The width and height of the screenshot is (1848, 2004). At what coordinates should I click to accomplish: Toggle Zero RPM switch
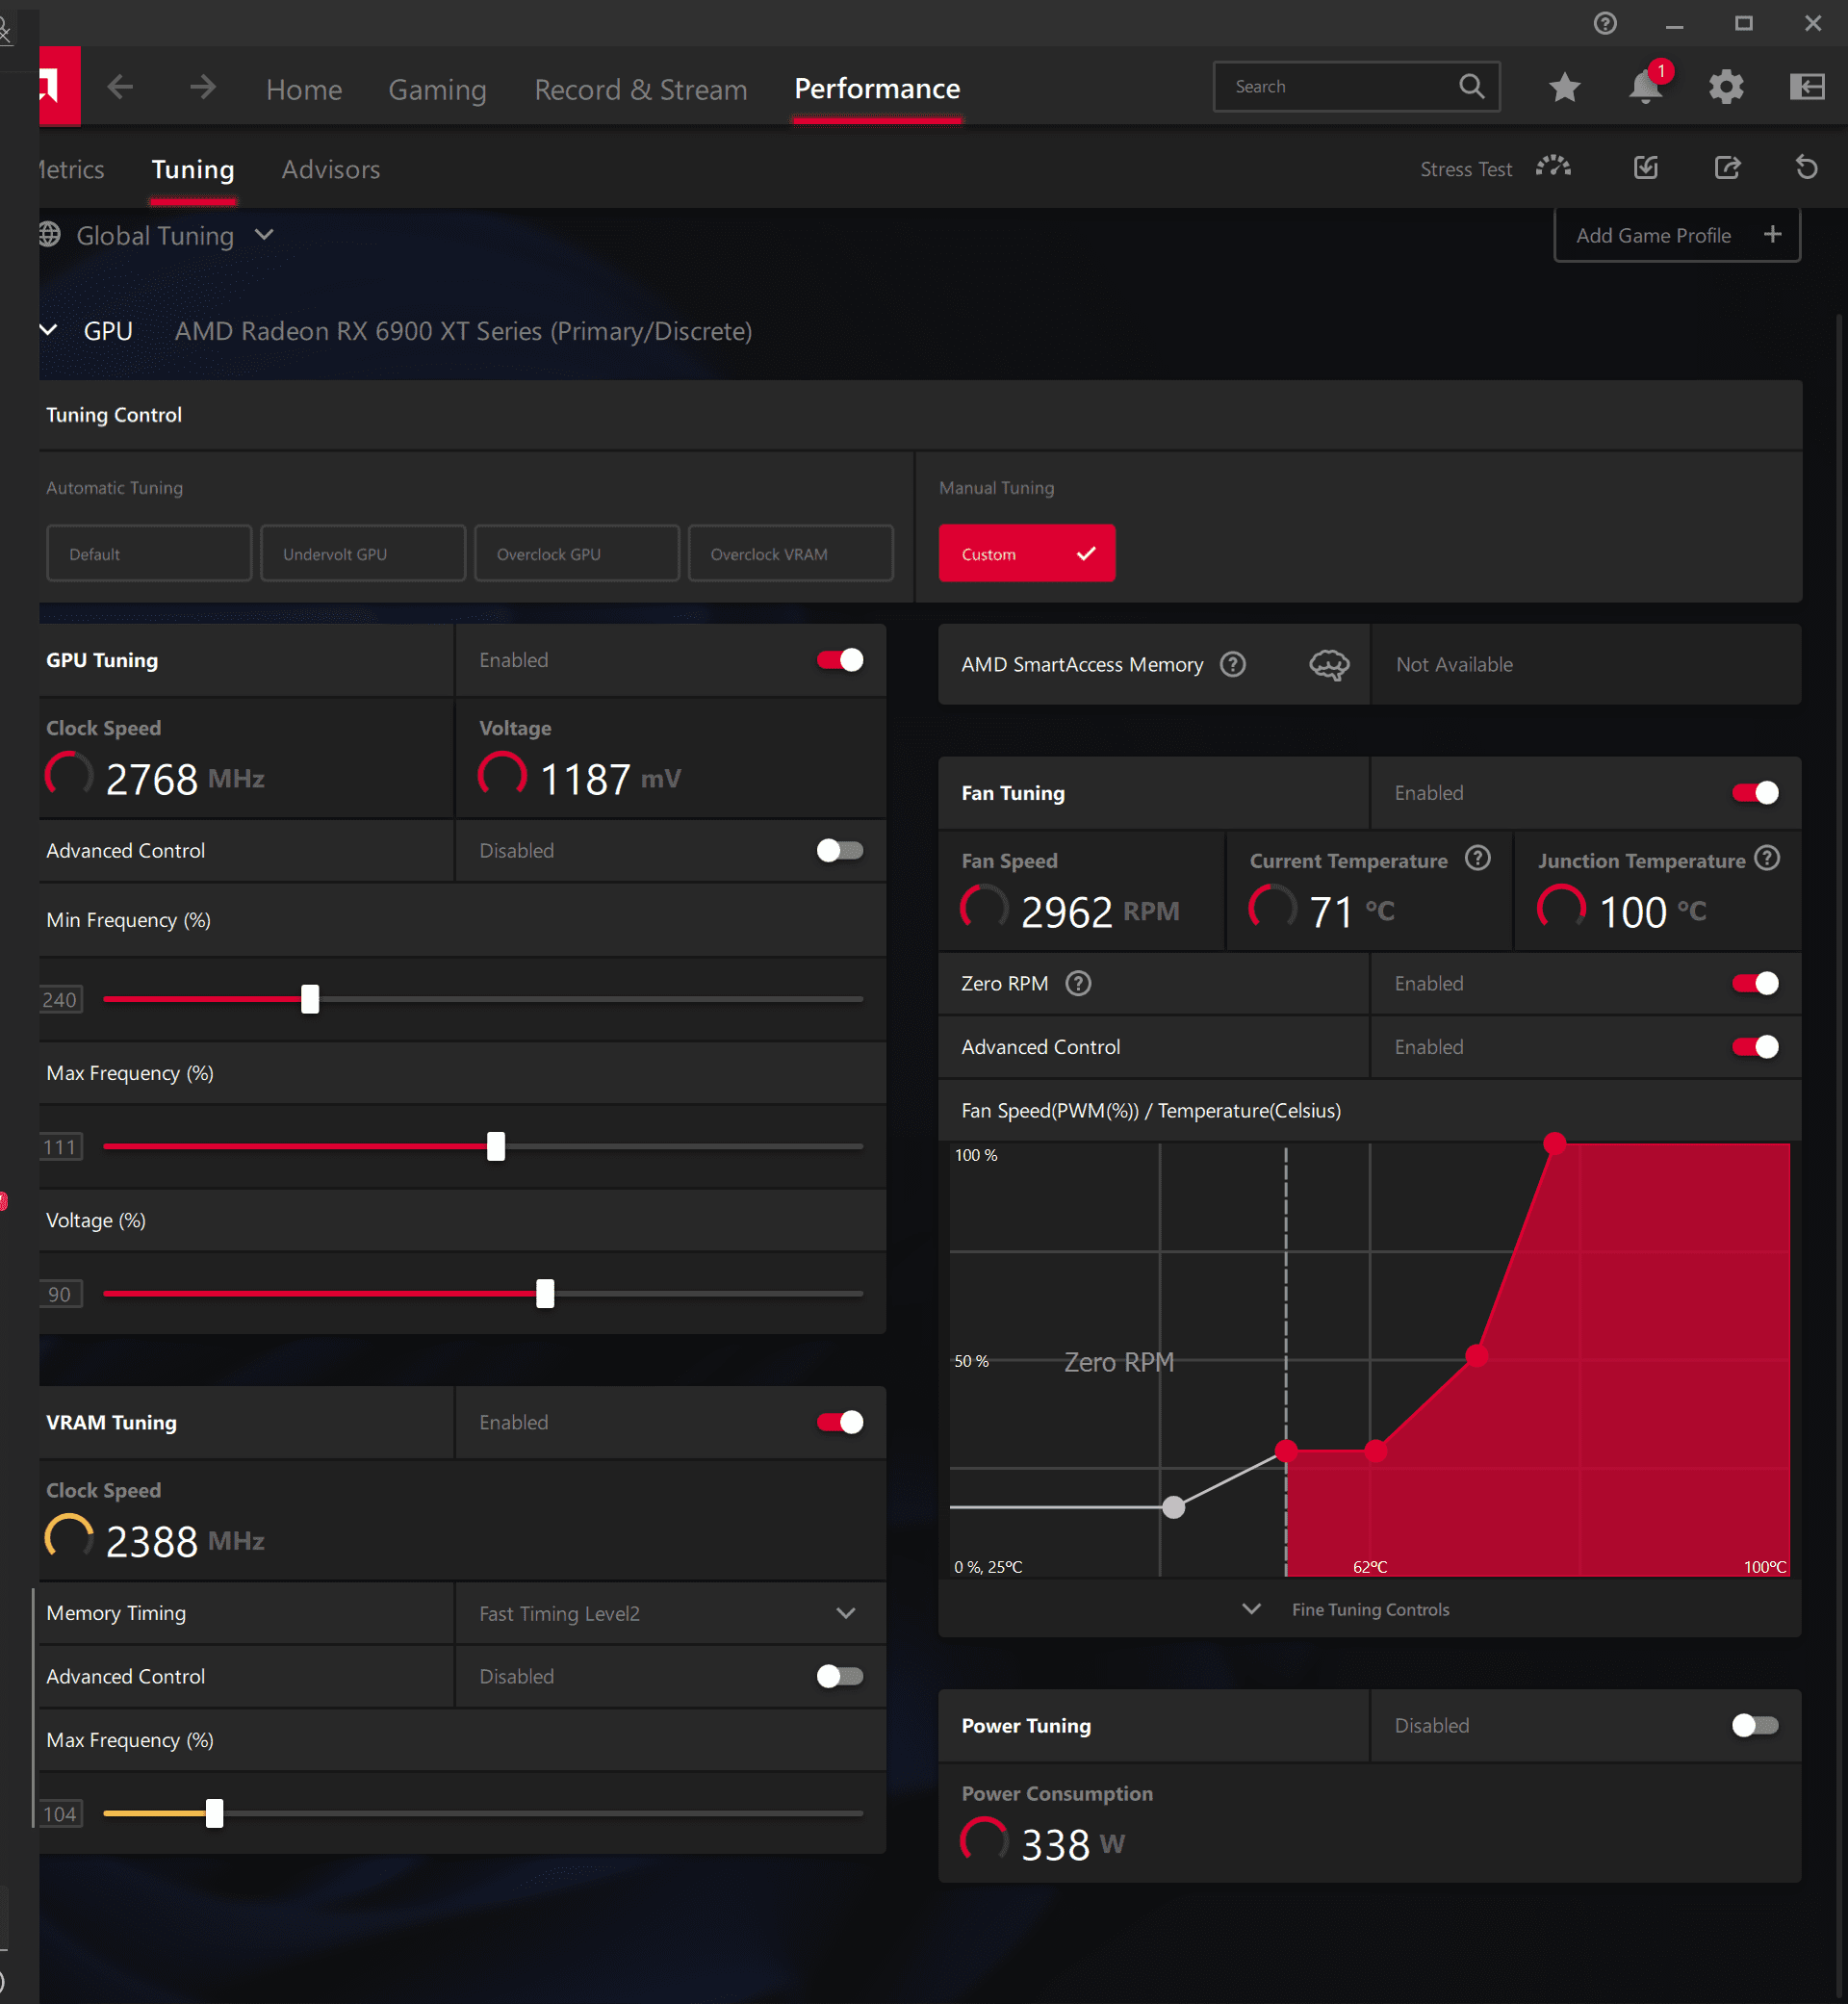click(x=1755, y=983)
